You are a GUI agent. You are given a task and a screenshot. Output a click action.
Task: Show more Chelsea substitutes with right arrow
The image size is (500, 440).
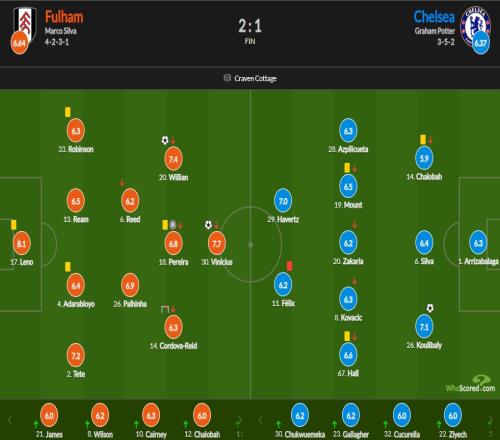pos(490,420)
